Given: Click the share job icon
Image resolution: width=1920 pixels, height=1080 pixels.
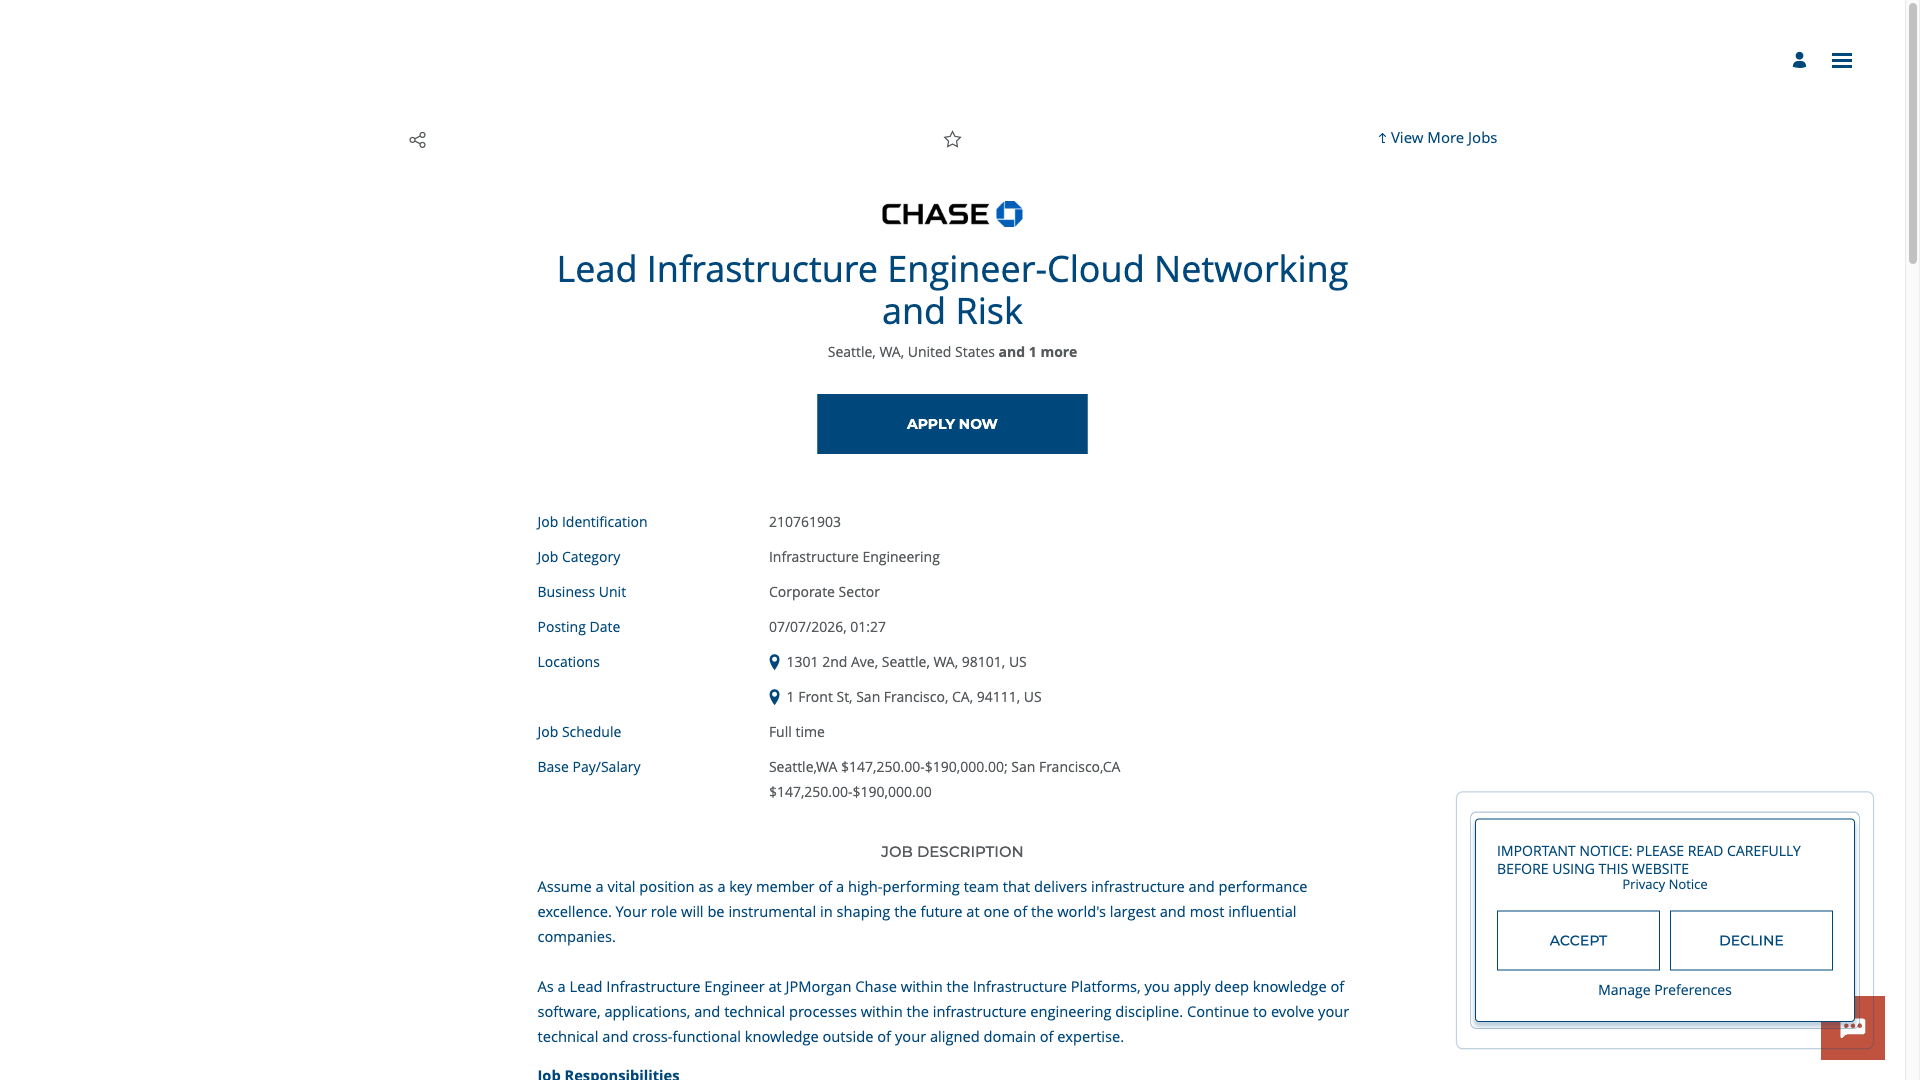Looking at the screenshot, I should coord(418,140).
